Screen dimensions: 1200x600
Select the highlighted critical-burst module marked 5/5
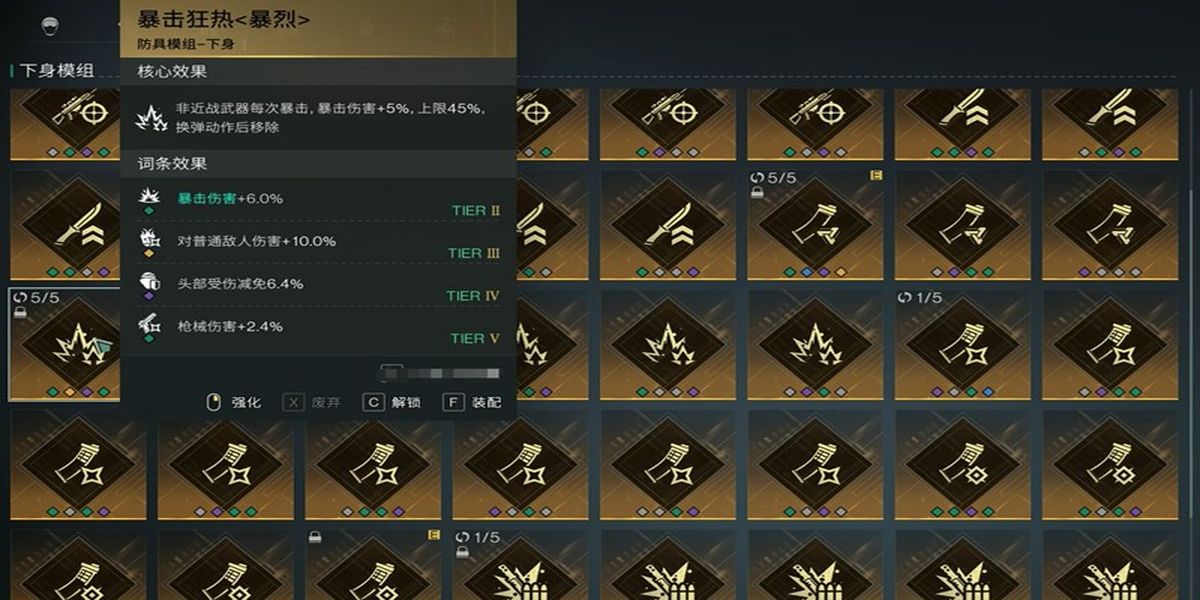(x=64, y=344)
